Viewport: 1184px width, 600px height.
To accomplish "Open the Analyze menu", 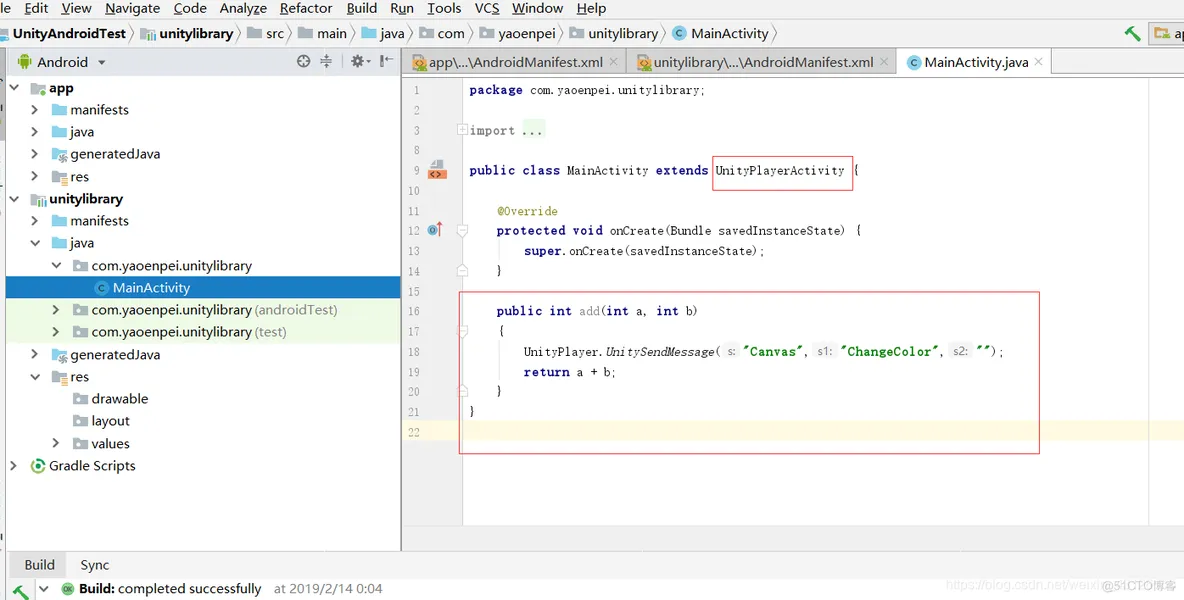I will coord(243,8).
